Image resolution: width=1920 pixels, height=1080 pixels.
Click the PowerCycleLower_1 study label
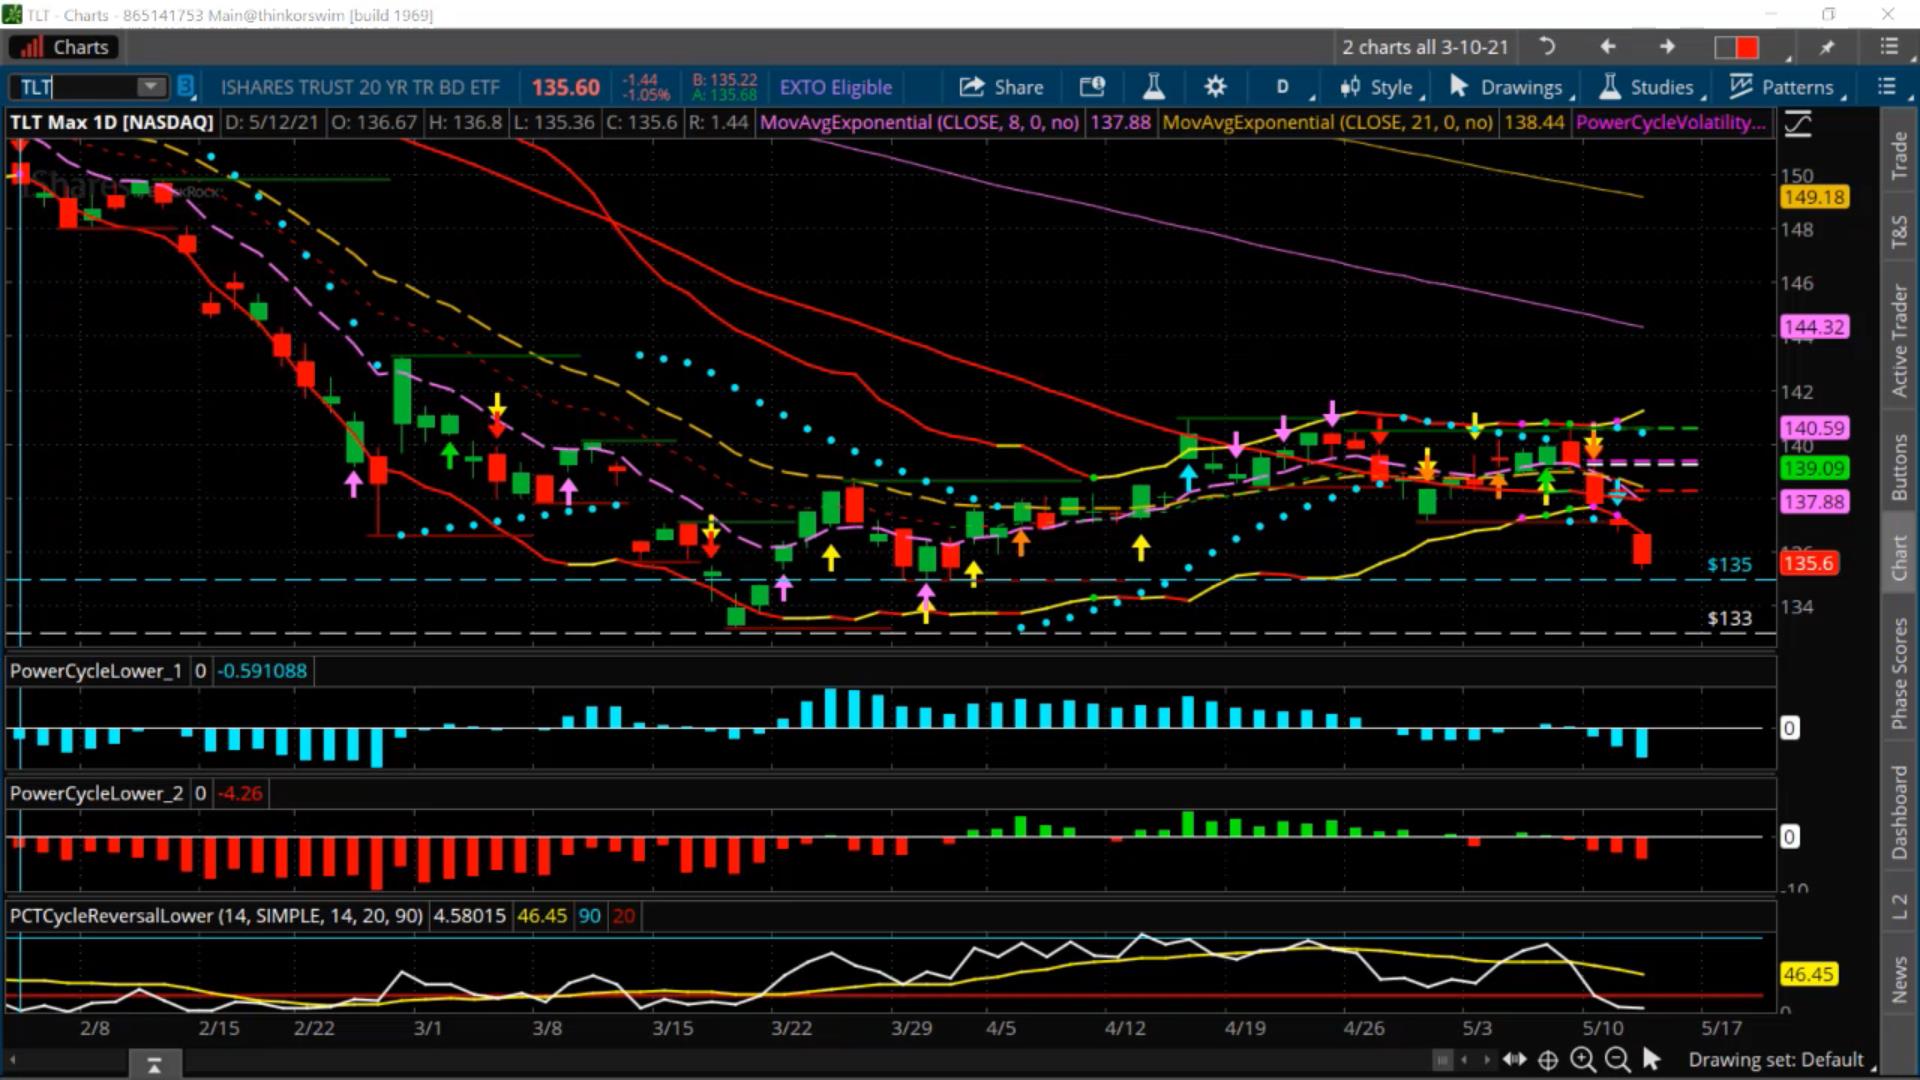point(96,671)
